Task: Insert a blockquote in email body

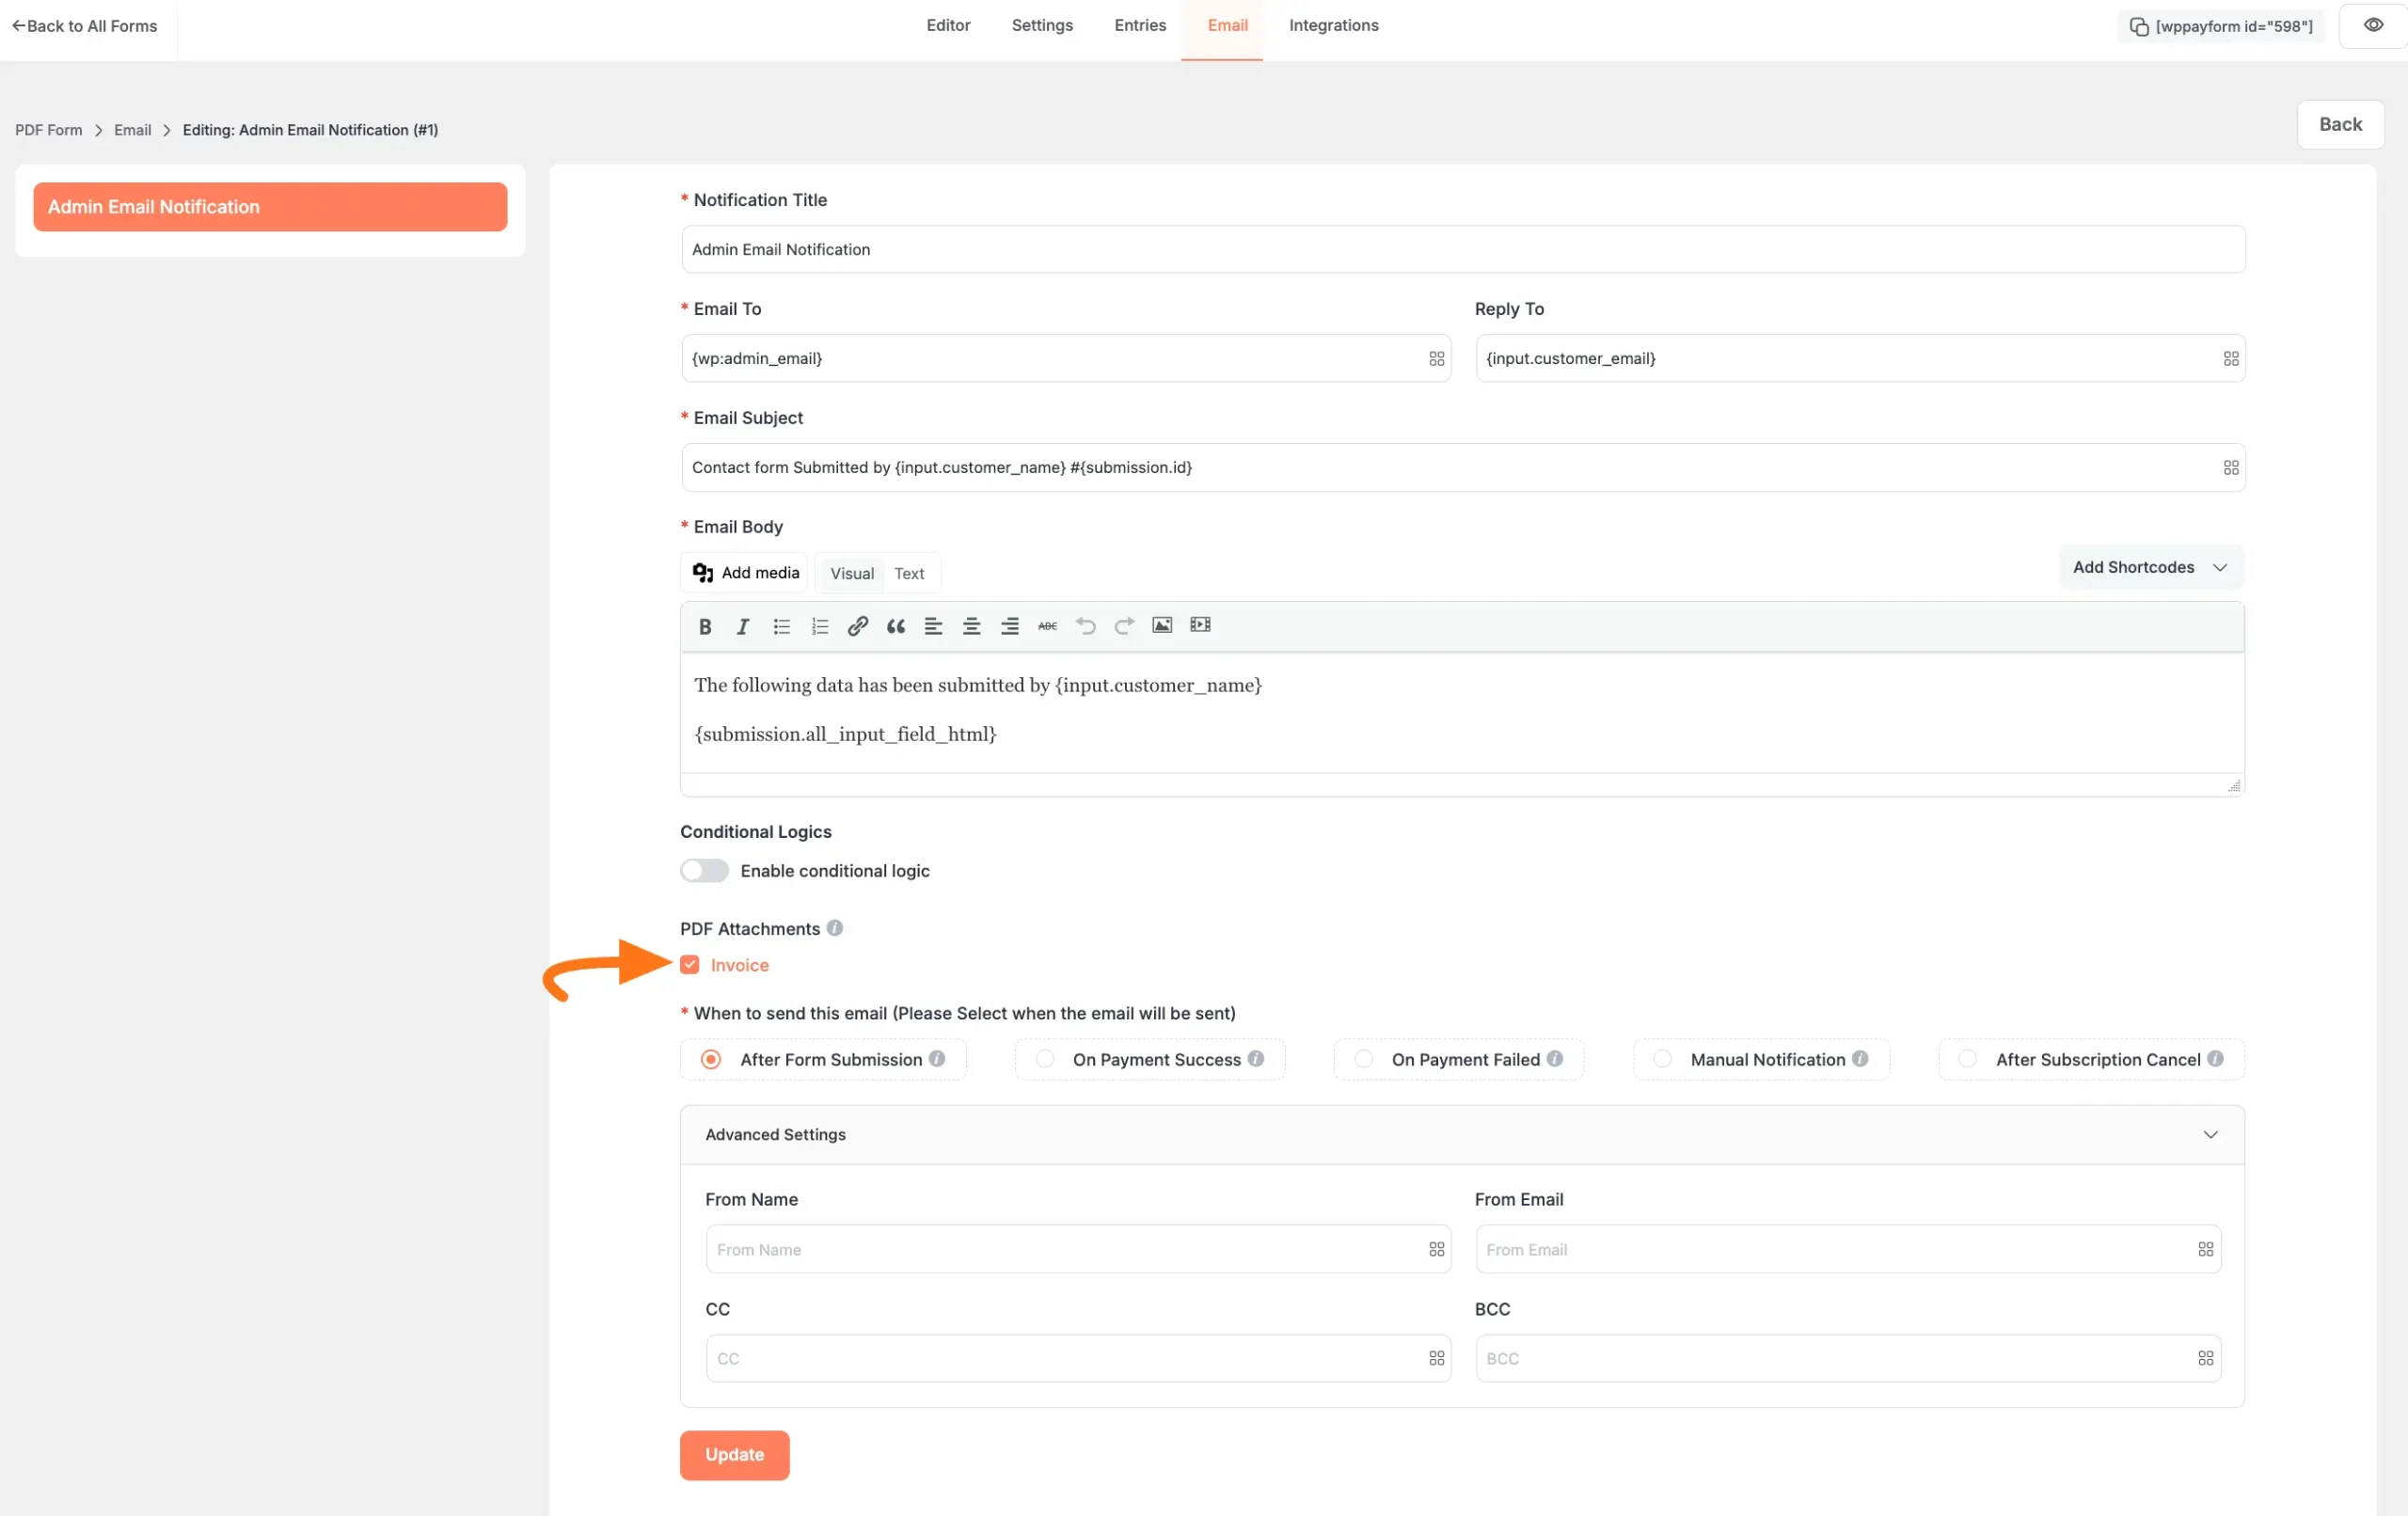Action: coord(895,626)
